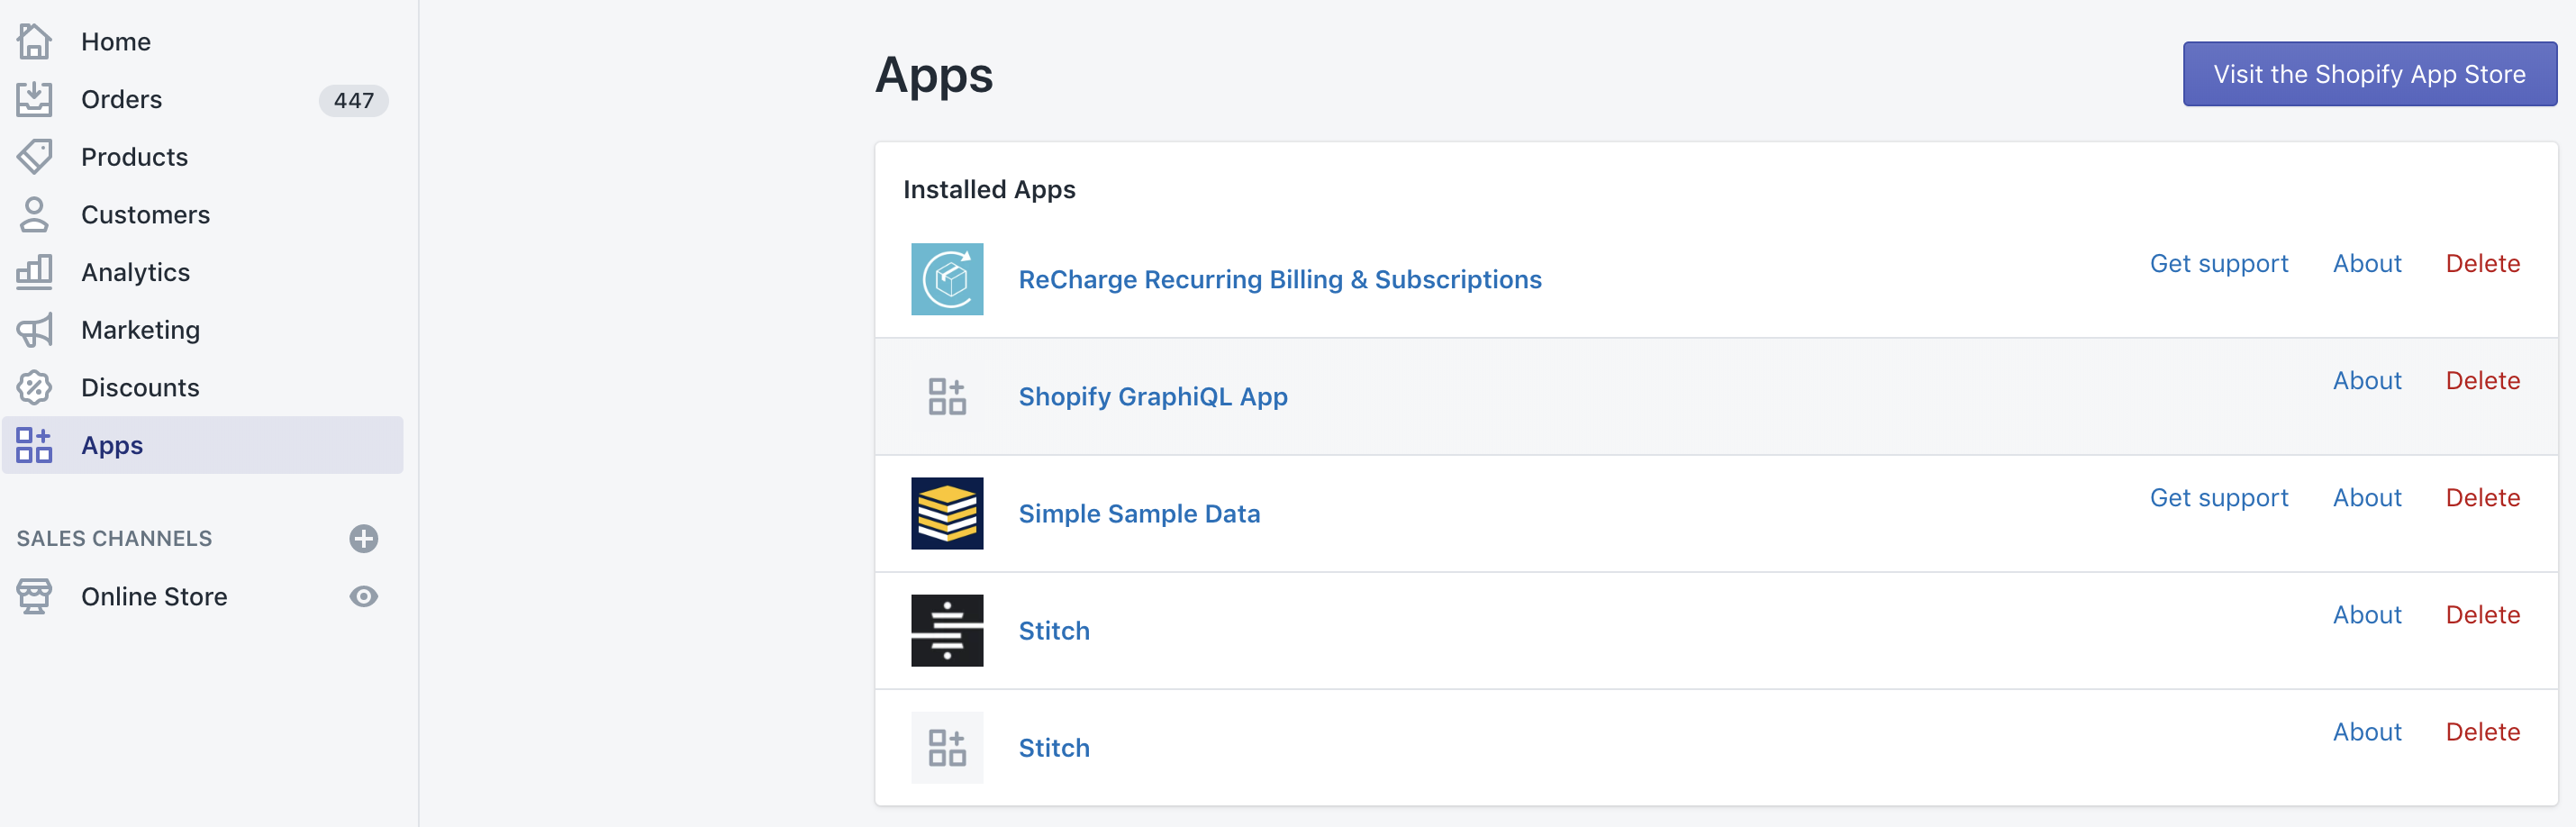
Task: Open the Online Store sales channel
Action: tap(154, 597)
